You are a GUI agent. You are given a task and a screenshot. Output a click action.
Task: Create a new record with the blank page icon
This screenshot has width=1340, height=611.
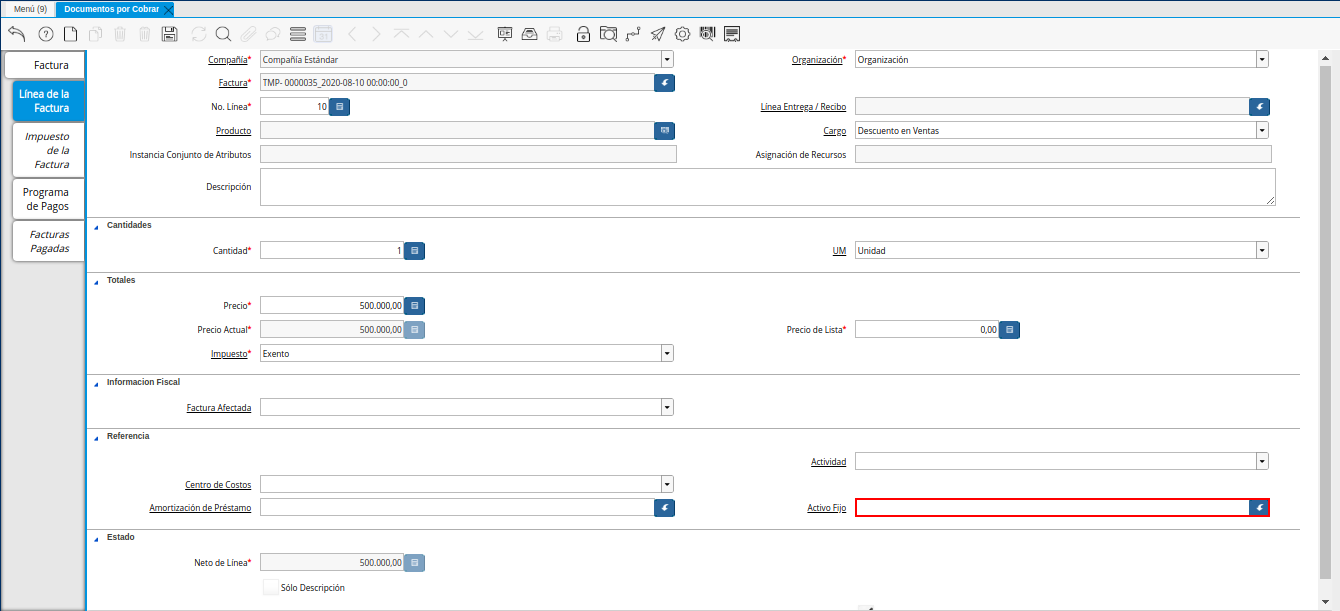pyautogui.click(x=70, y=34)
